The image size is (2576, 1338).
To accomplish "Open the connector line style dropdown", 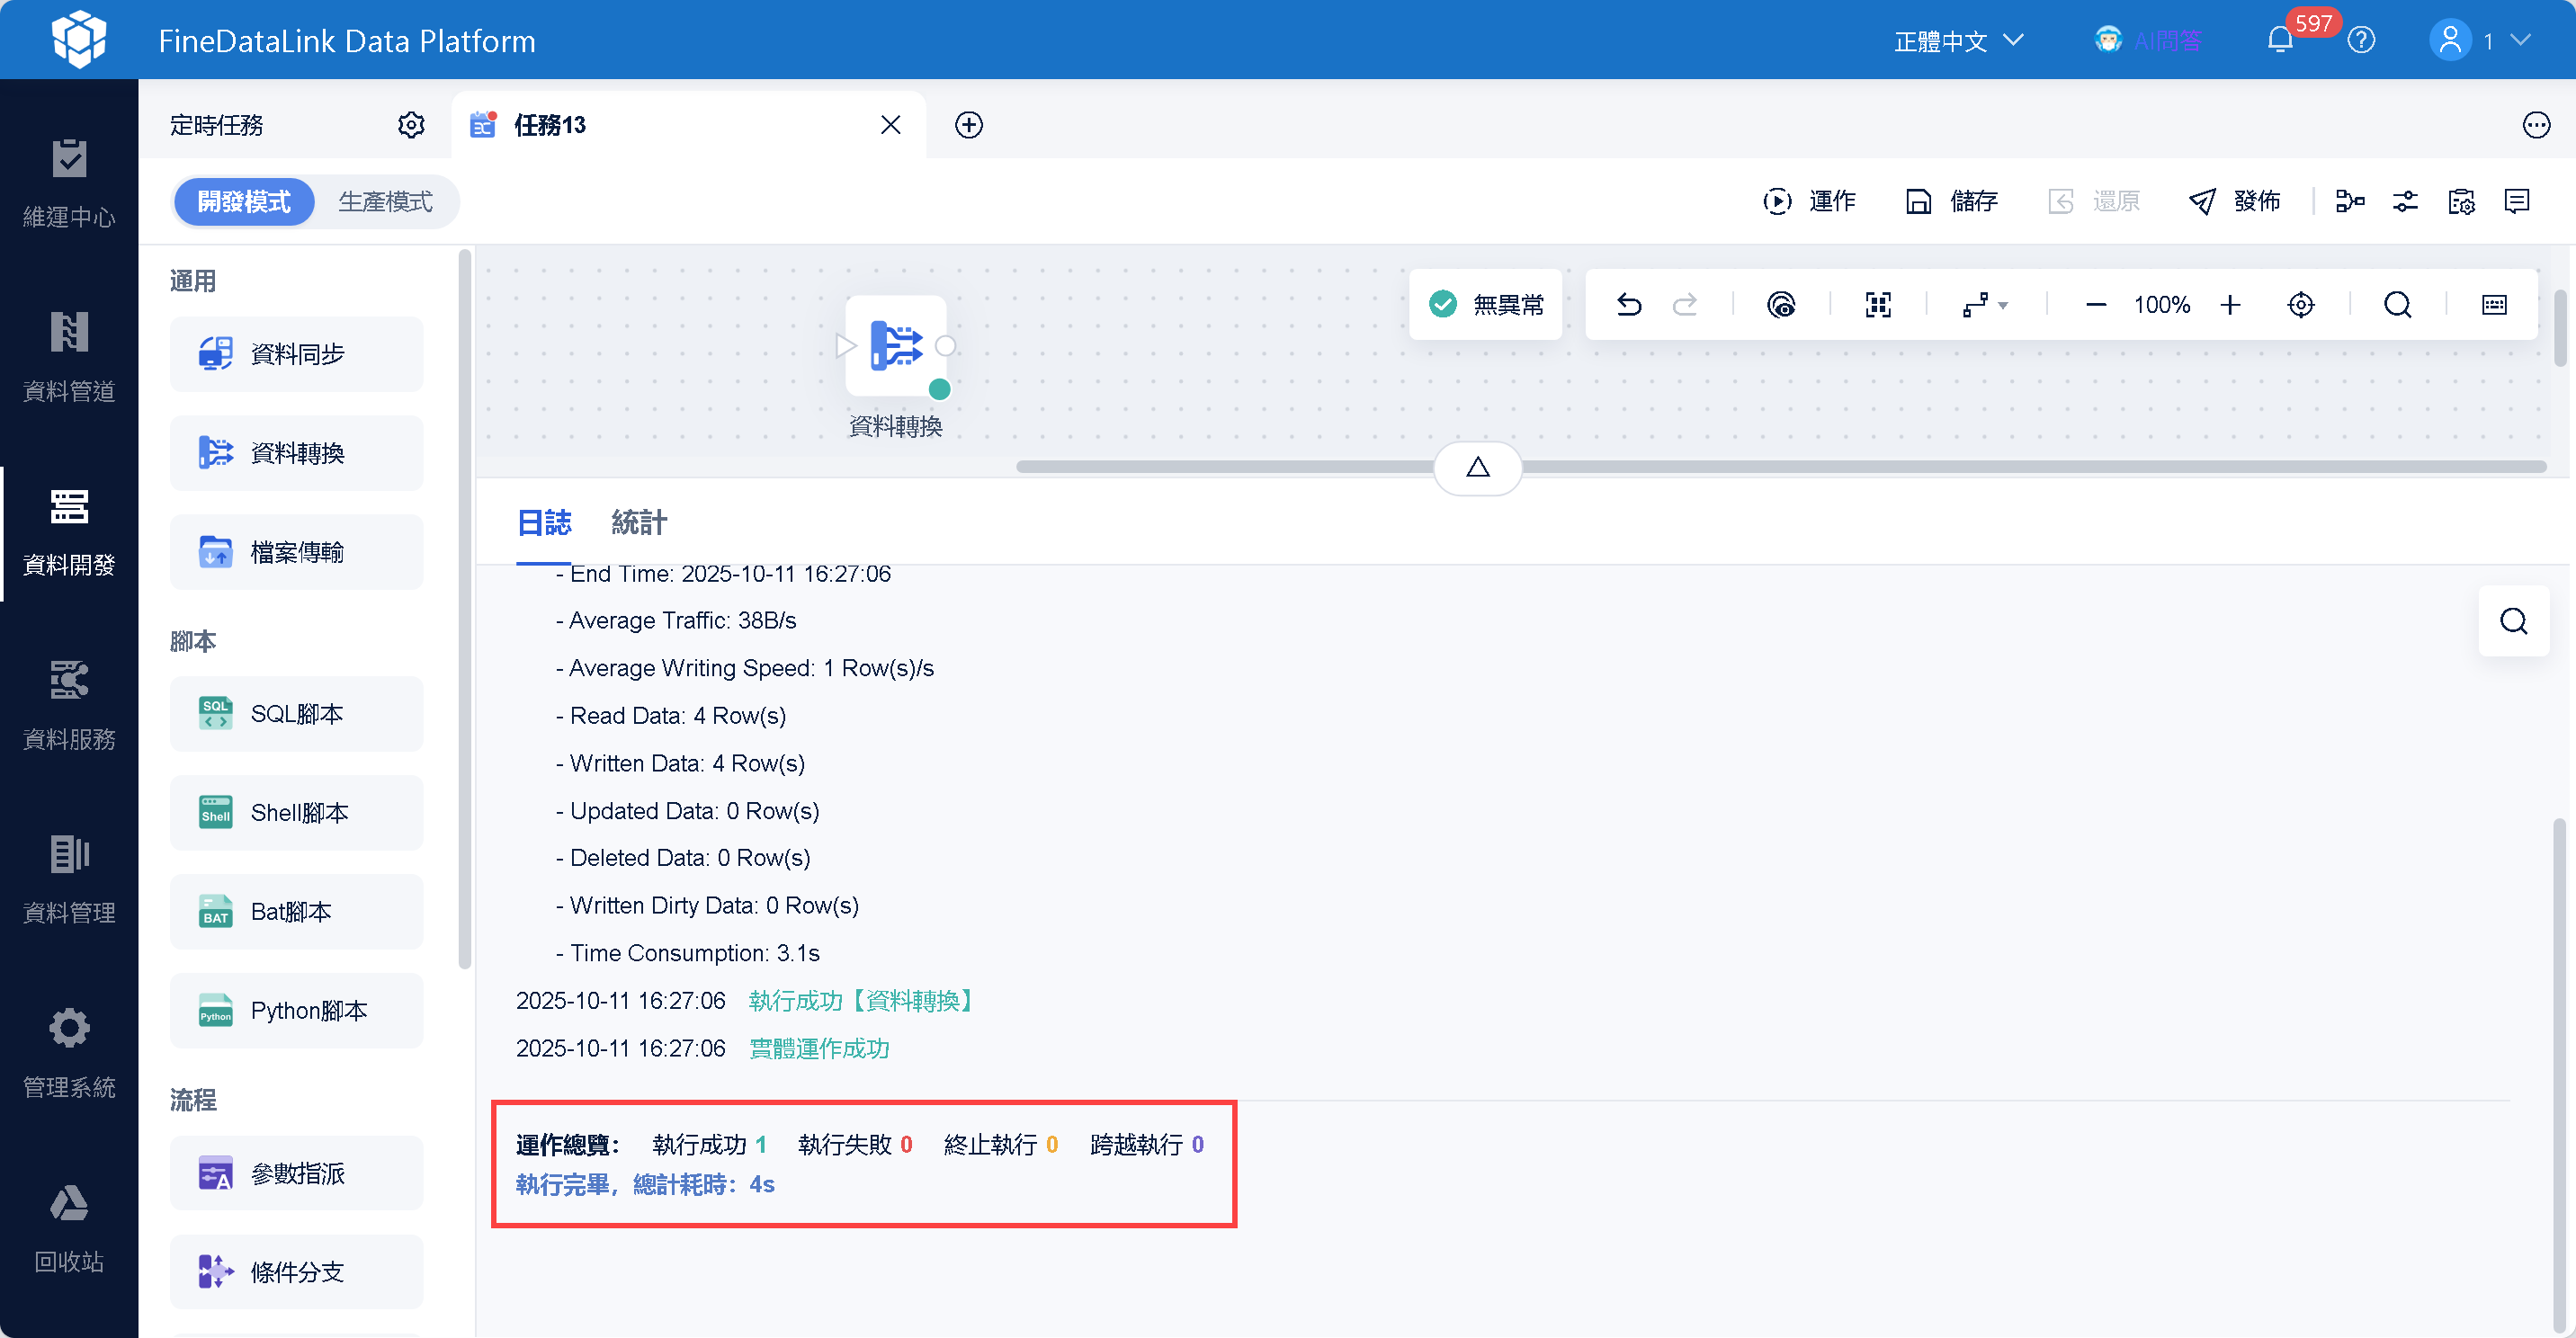I will (1985, 304).
